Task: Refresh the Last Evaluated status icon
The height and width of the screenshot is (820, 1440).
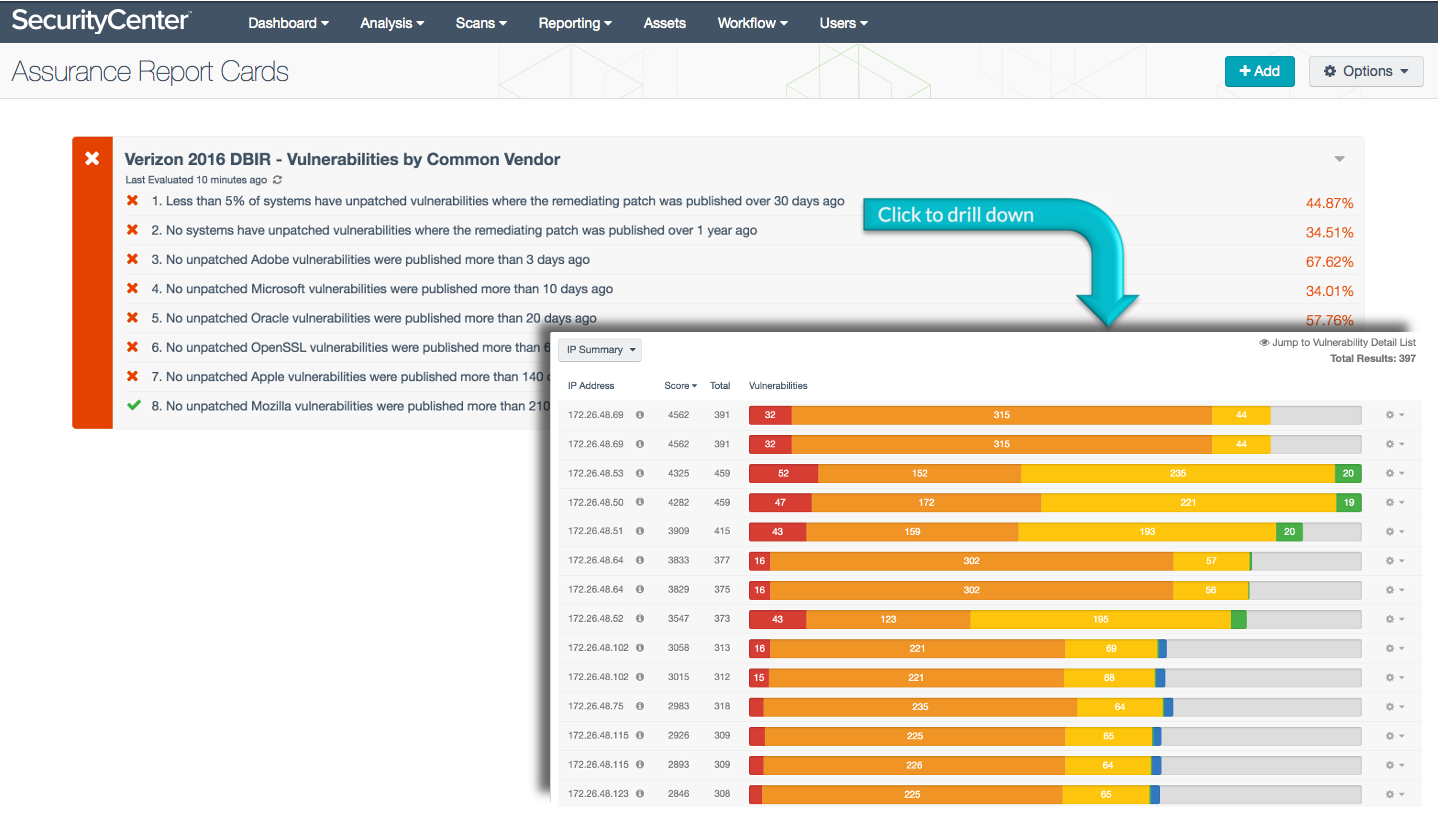Action: coord(277,180)
